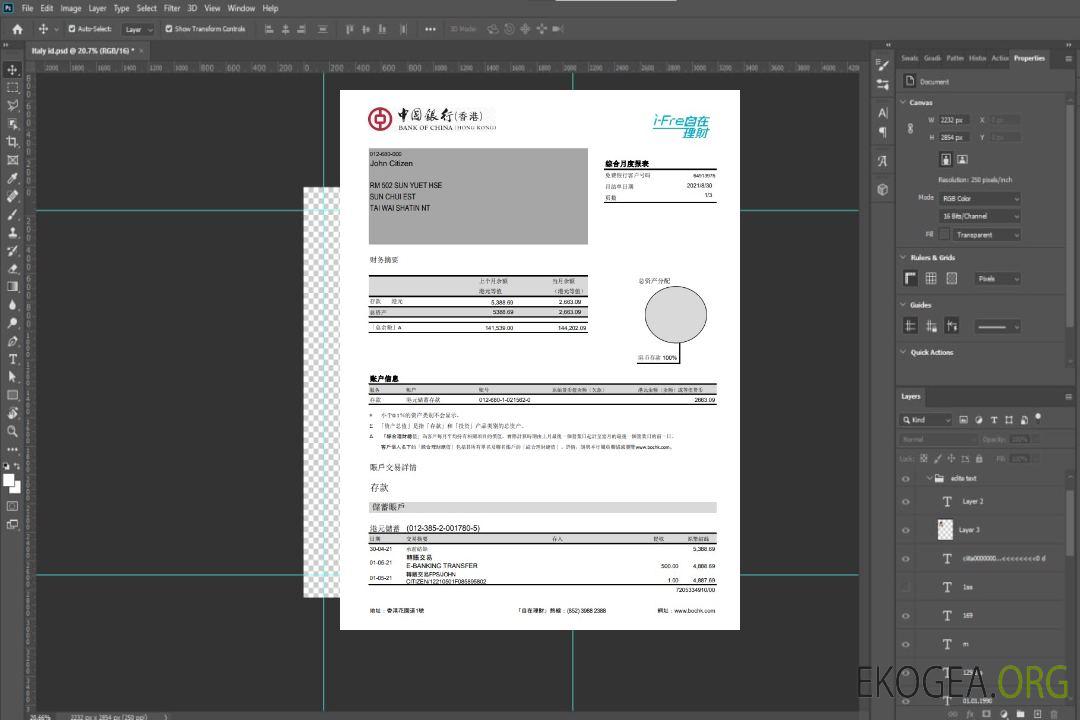The image size is (1080, 720).
Task: Switch to the Properties panel tab
Action: point(1029,59)
